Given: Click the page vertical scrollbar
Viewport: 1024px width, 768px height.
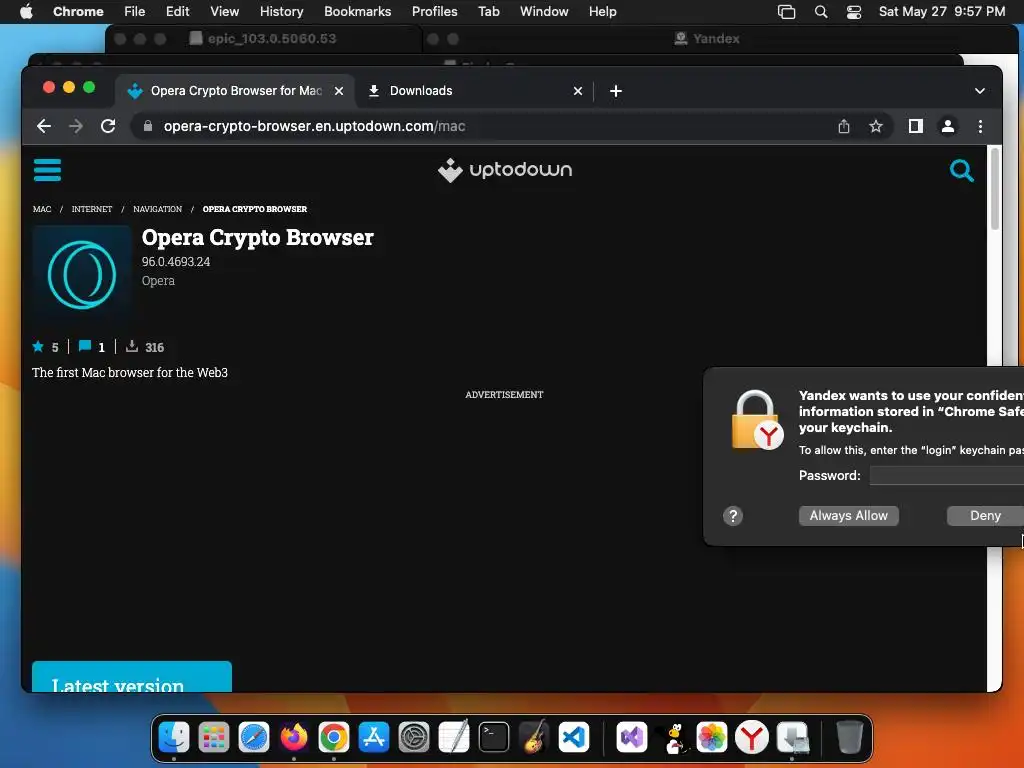Looking at the screenshot, I should (994, 189).
